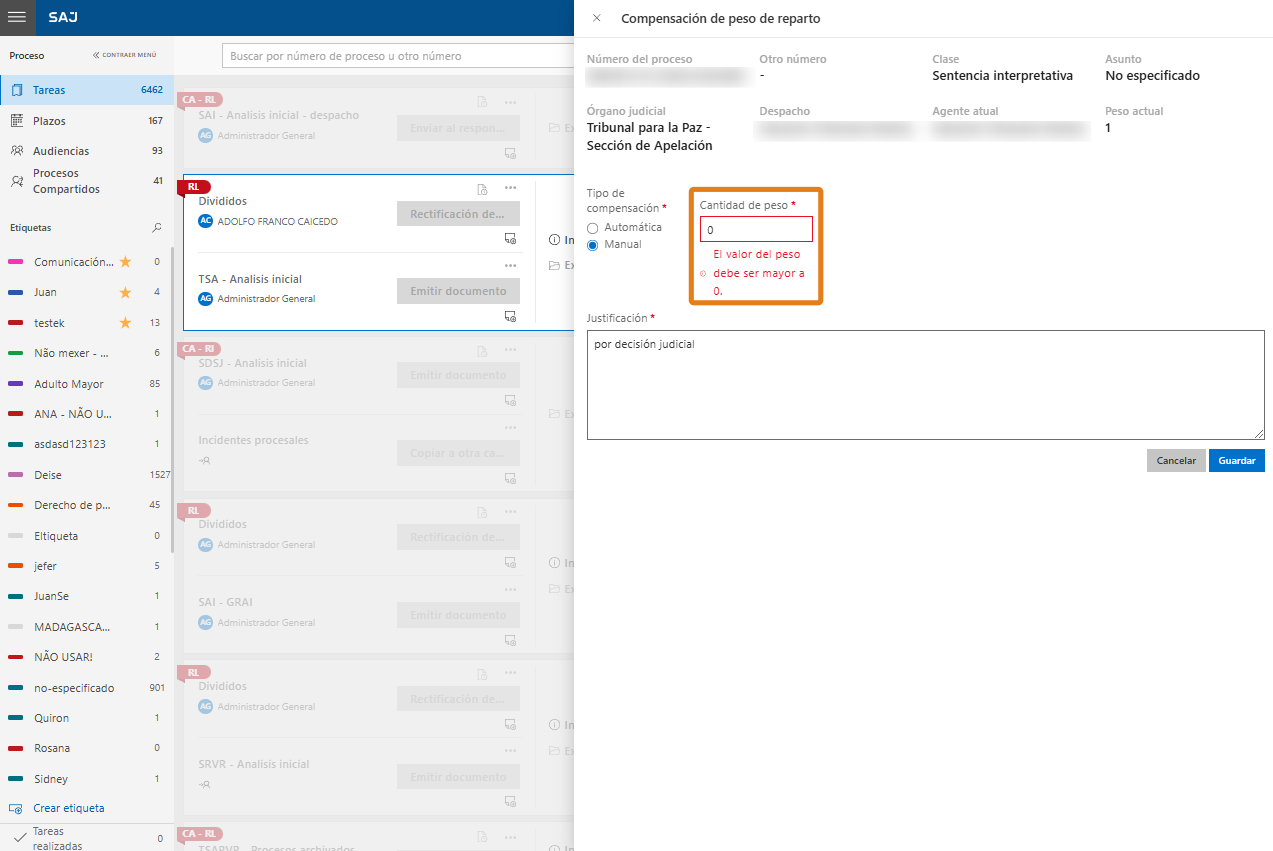Click Emitir documento for SAI - GRAI
This screenshot has width=1273, height=851.
coord(458,615)
